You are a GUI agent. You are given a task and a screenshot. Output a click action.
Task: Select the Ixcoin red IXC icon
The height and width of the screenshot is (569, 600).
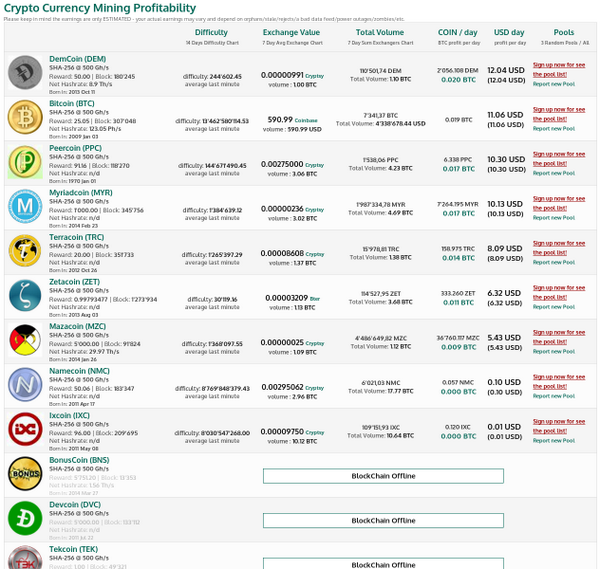coord(25,429)
